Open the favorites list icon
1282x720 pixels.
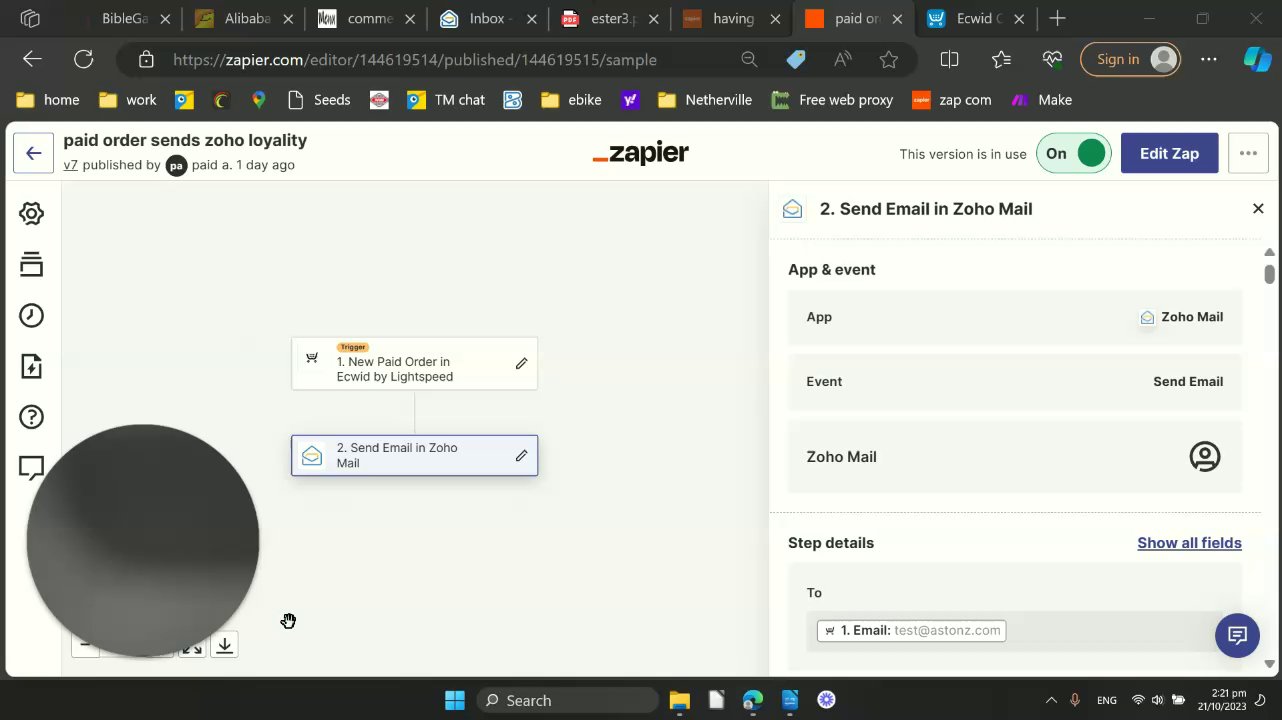pos(1001,59)
